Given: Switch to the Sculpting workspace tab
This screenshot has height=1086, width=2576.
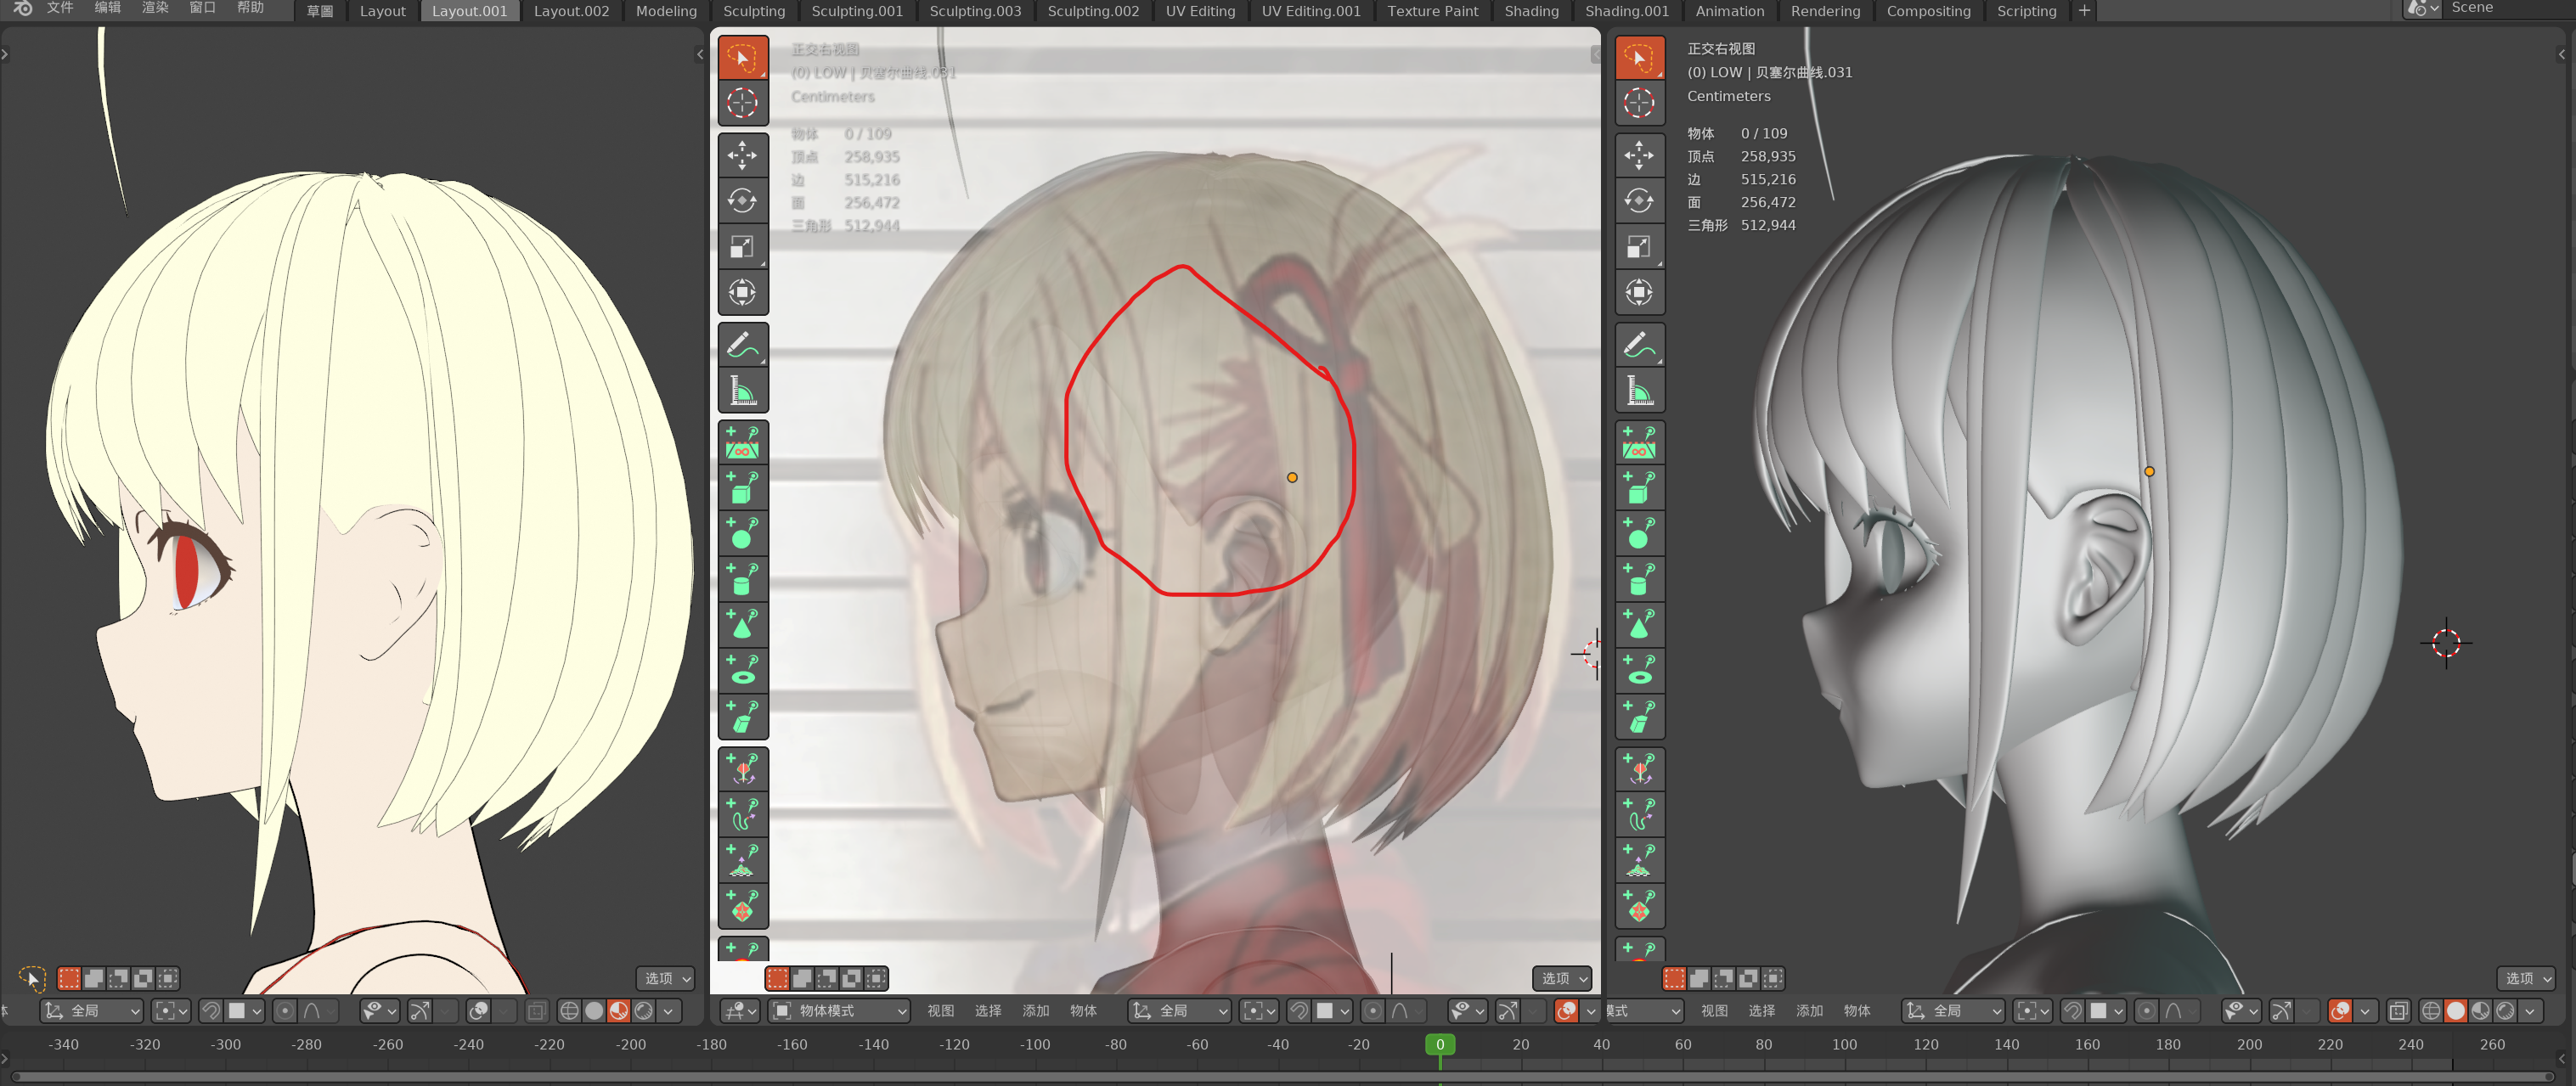Looking at the screenshot, I should tap(754, 11).
